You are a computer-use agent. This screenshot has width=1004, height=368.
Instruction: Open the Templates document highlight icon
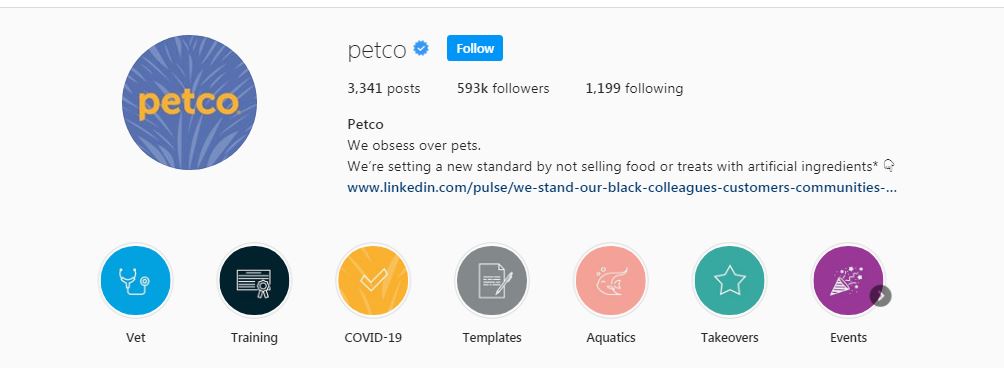[x=492, y=281]
